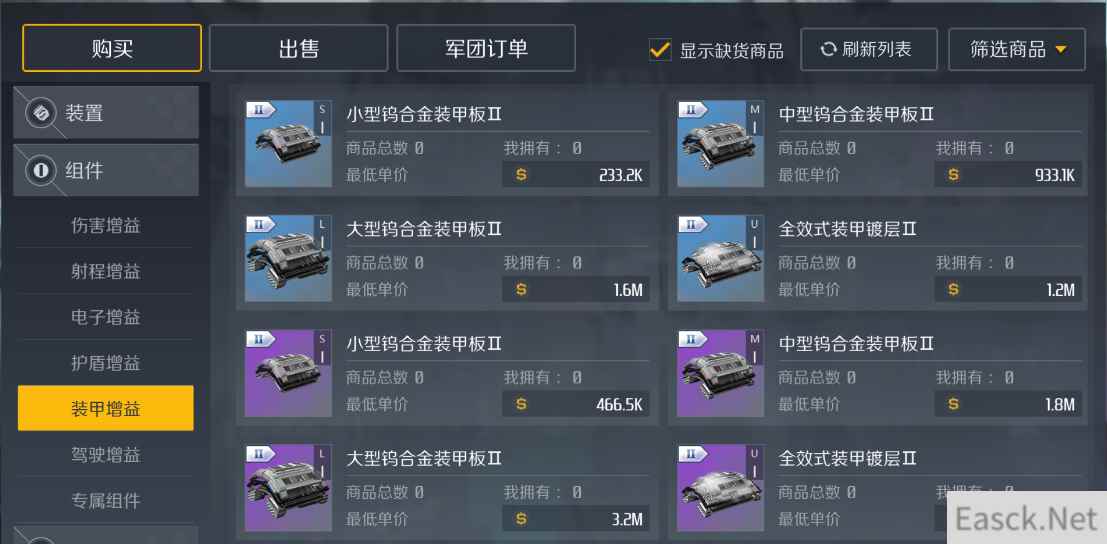1107x544 pixels.
Task: Select 伤害增益 subcategory
Action: [x=106, y=226]
